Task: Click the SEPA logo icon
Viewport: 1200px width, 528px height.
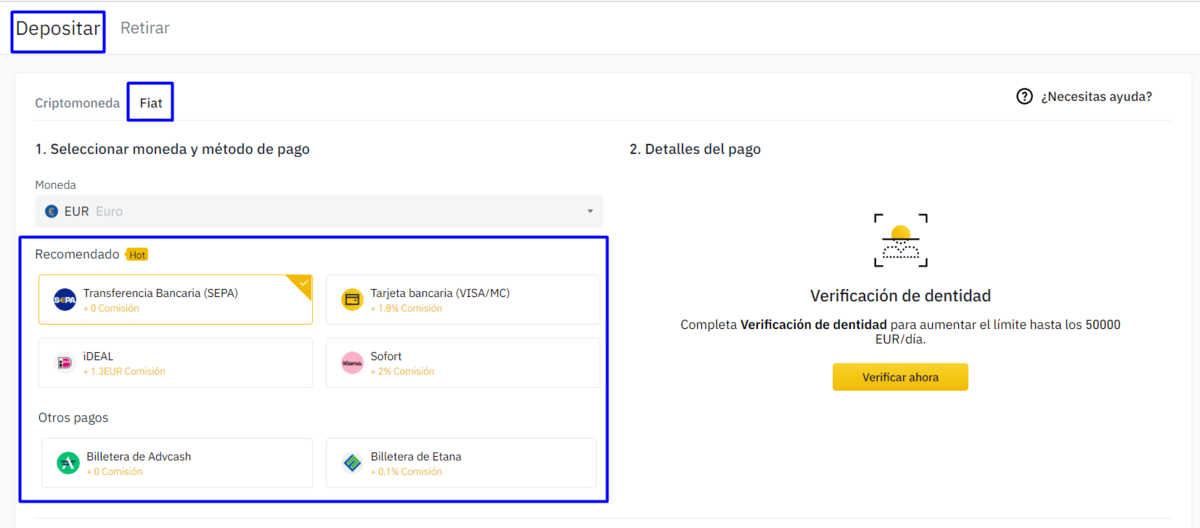Action: click(x=65, y=300)
